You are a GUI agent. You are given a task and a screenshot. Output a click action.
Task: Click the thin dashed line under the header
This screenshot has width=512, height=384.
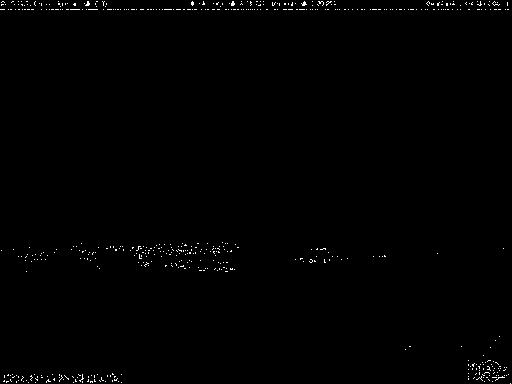pyautogui.click(x=256, y=9)
